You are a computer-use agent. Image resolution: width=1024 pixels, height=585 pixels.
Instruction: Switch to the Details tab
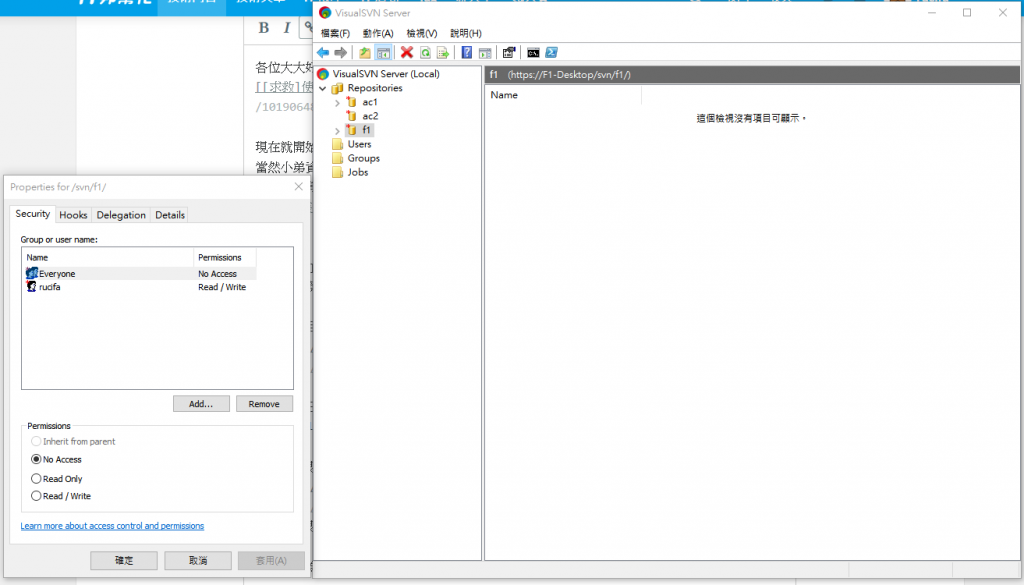[x=170, y=215]
